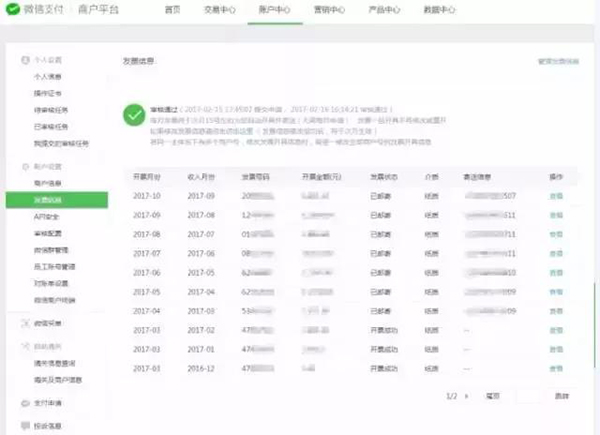This screenshot has width=600, height=435.
Task: Click the 账户设置 section icon
Action: tap(24, 167)
